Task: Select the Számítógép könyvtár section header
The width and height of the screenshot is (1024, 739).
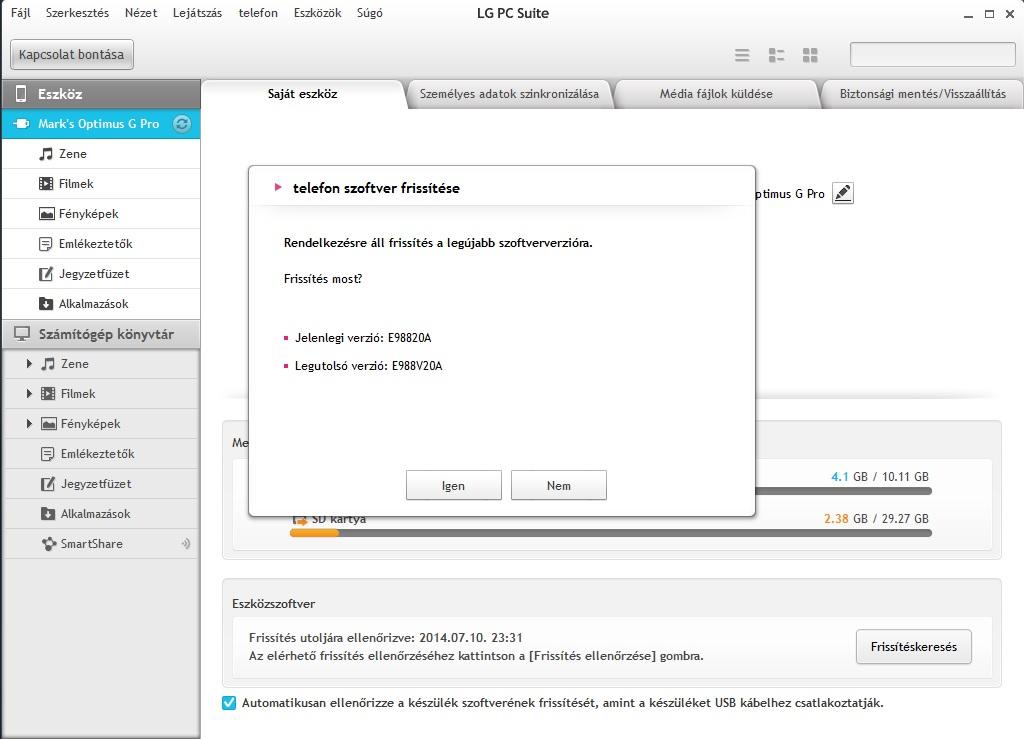Action: point(101,334)
